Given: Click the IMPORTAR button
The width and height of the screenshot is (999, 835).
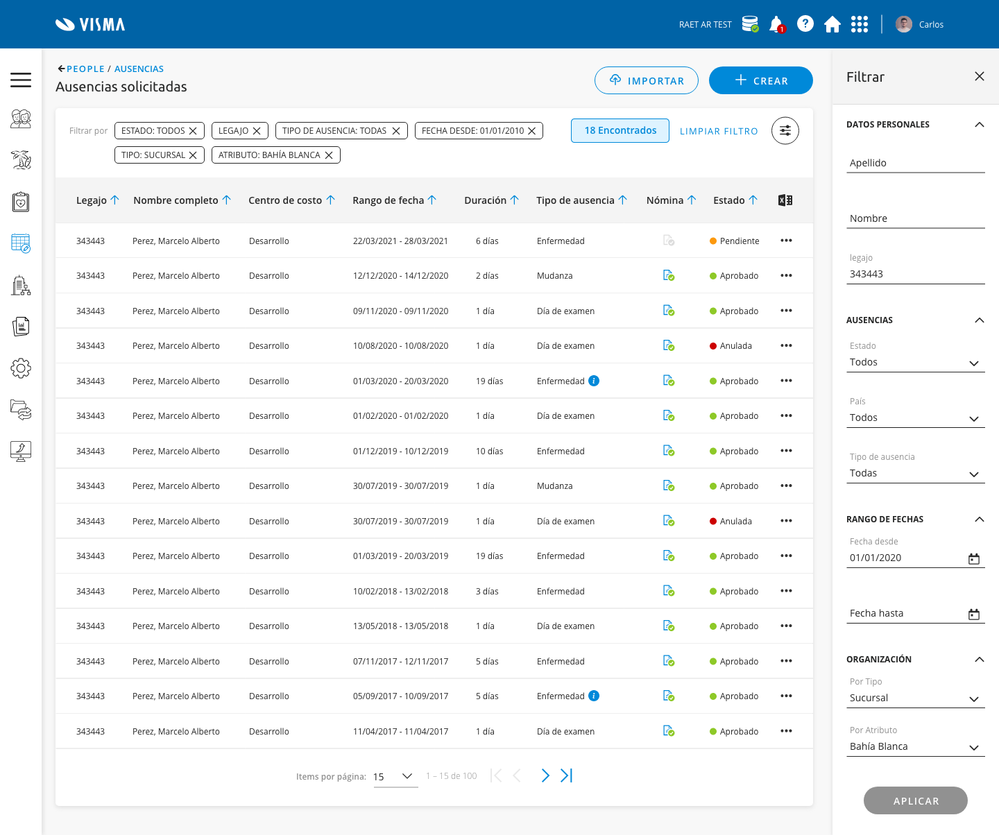Looking at the screenshot, I should [646, 80].
